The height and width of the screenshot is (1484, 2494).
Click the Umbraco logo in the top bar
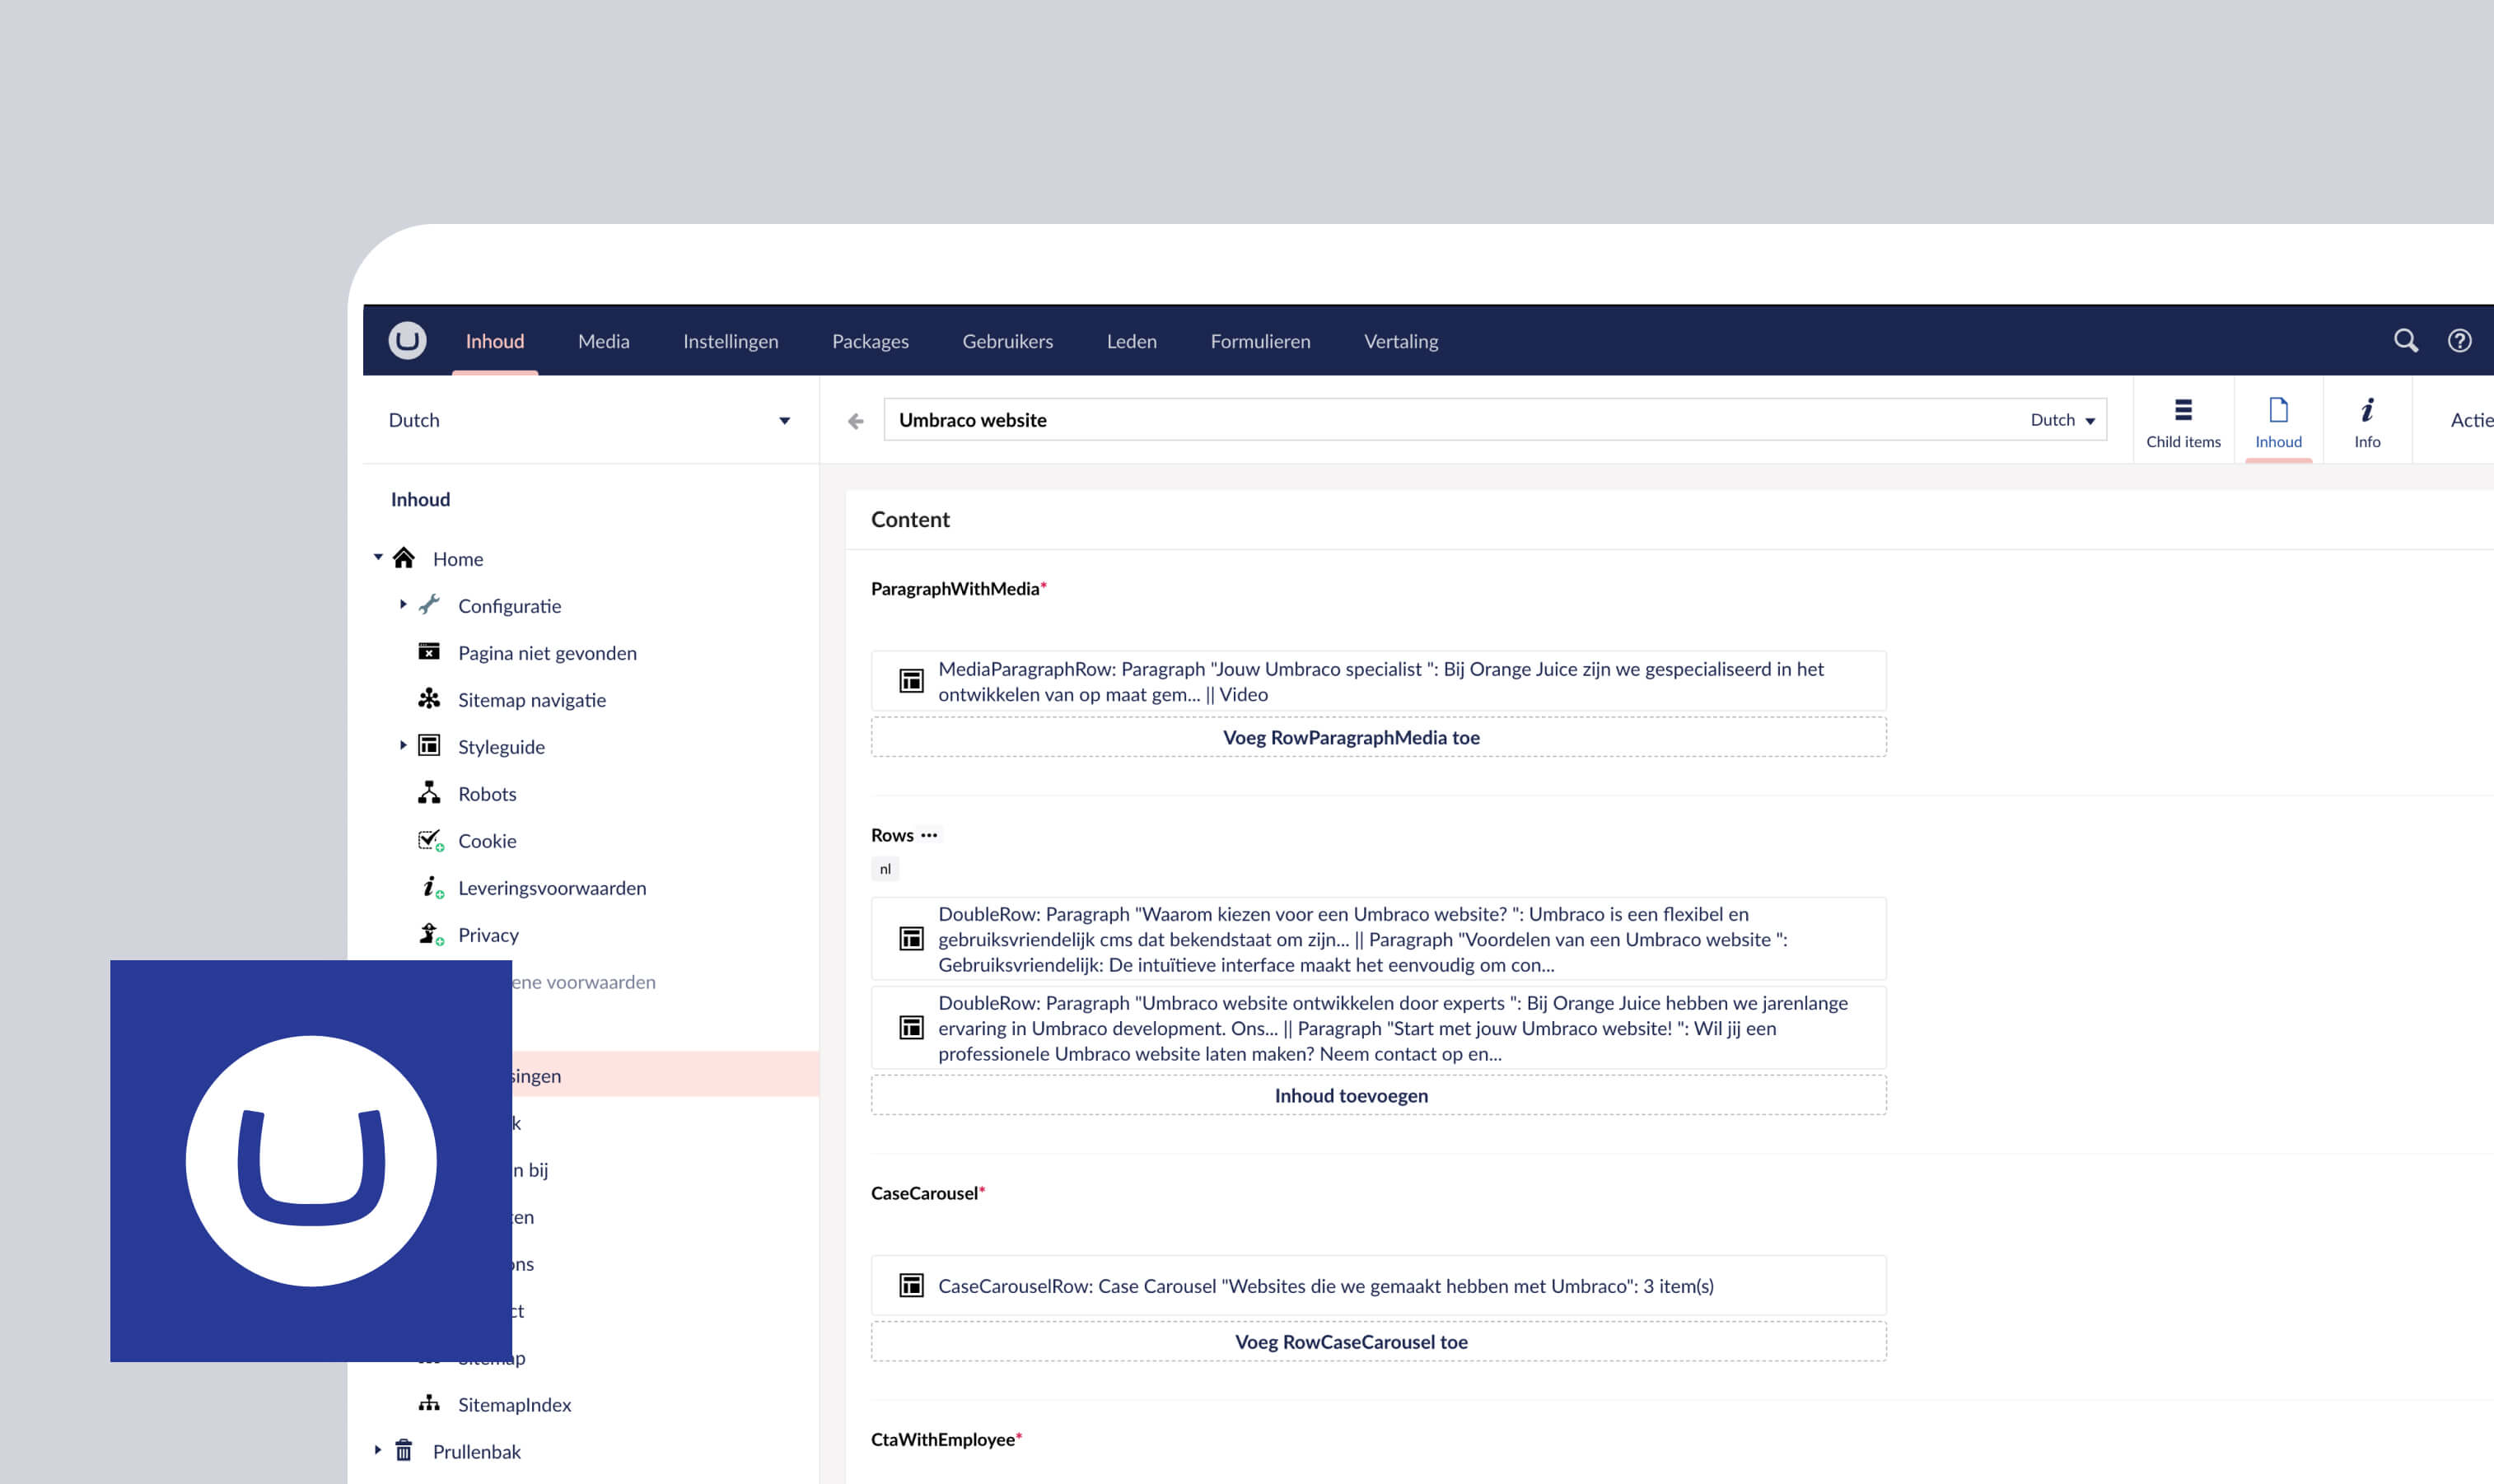408,340
